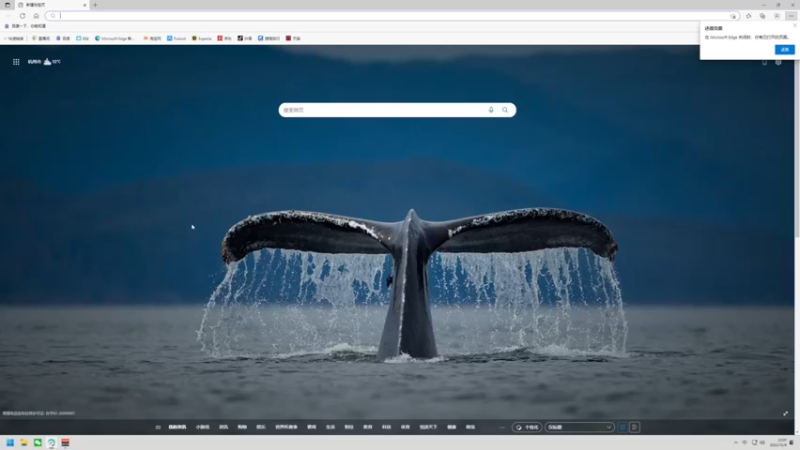Open the taskbar clock and date
The image size is (800, 450).
click(x=779, y=442)
